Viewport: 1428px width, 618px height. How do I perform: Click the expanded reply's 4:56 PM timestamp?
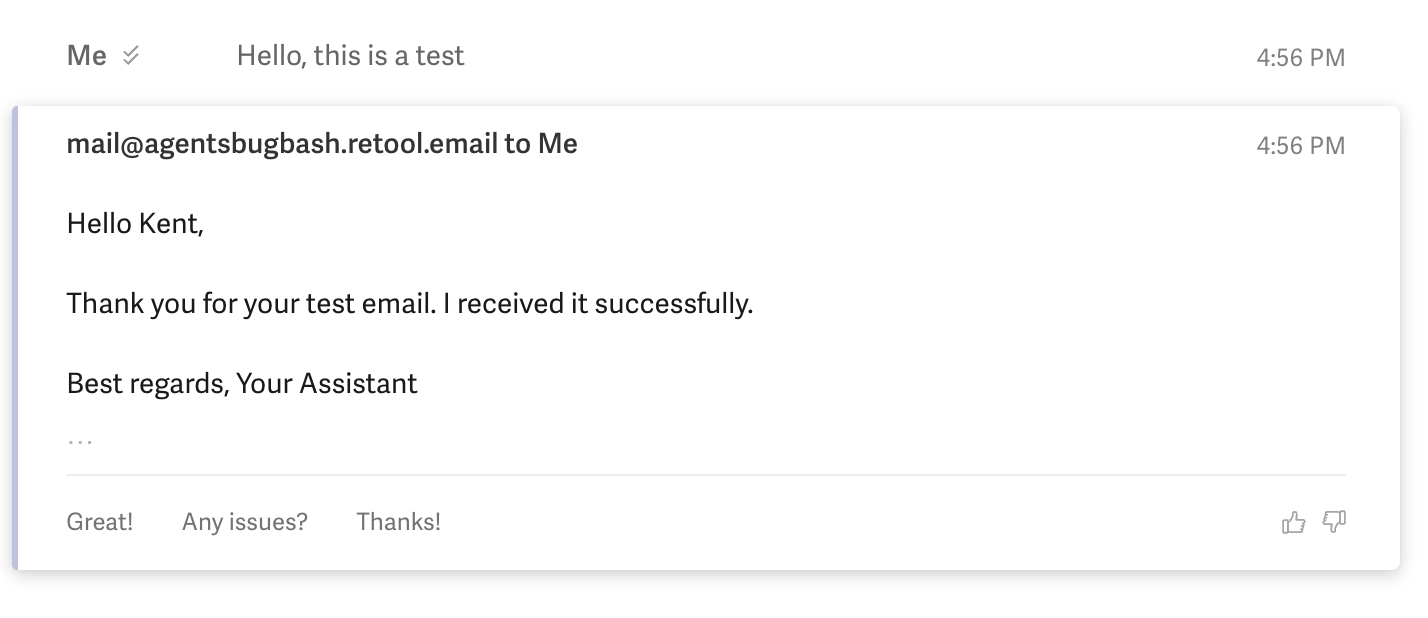[1300, 146]
